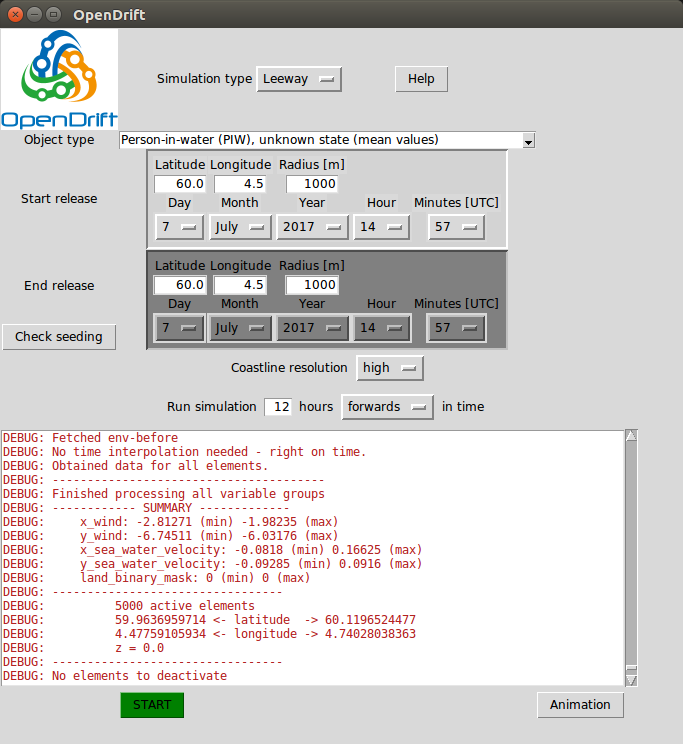Open Coastline resolution dropdown
Viewport: 683px width, 744px height.
coord(390,368)
